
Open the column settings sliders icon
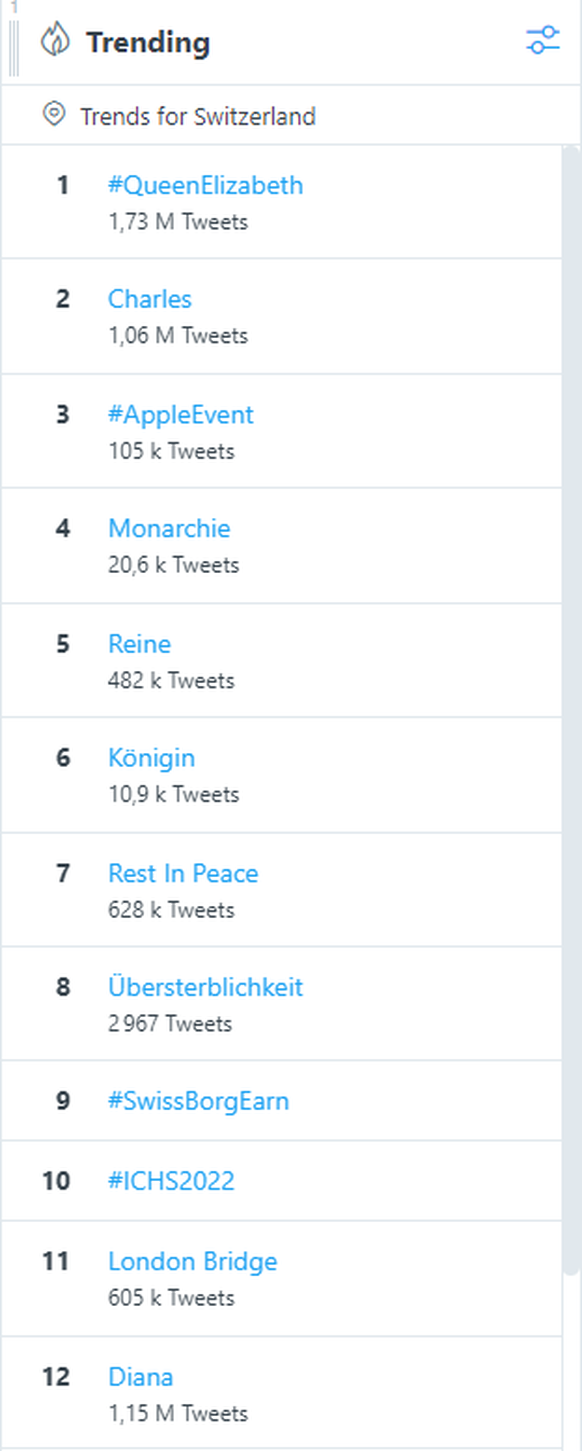click(543, 41)
